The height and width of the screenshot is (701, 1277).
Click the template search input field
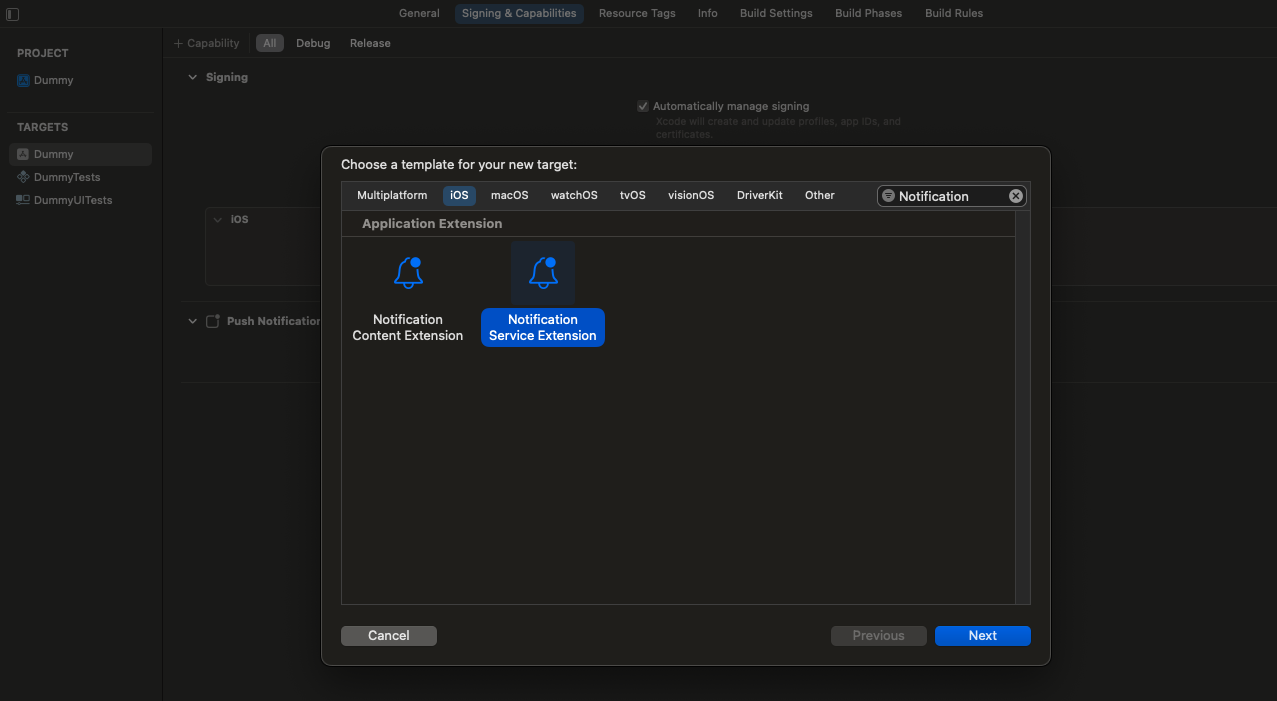(x=952, y=196)
